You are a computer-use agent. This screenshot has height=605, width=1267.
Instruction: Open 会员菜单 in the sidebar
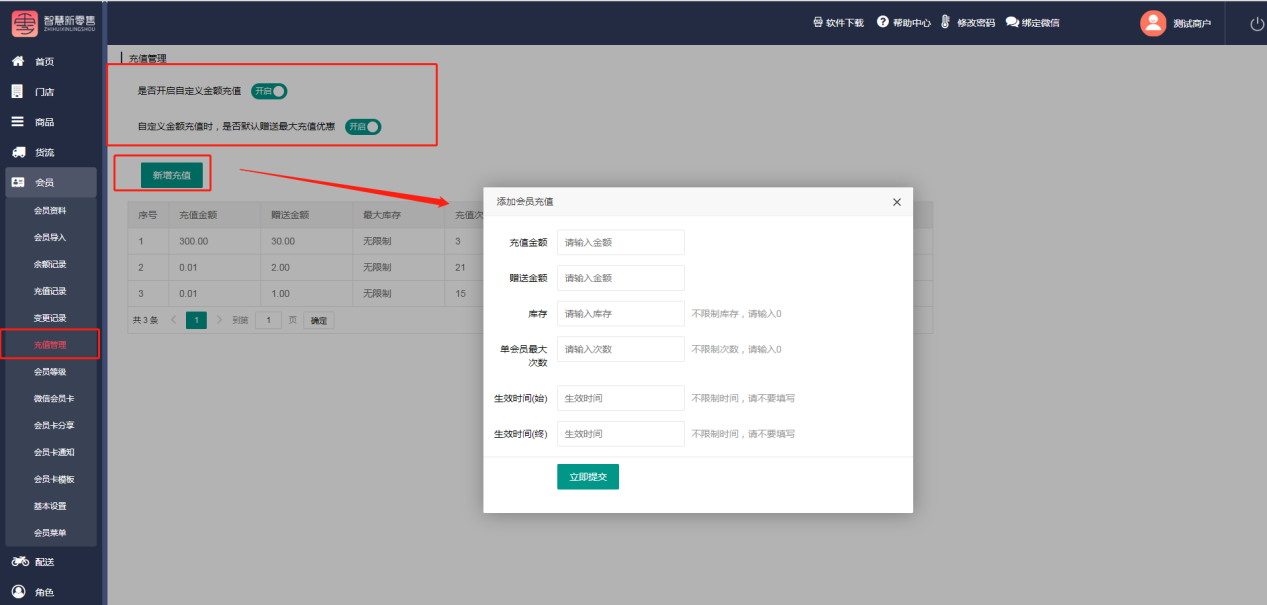pos(50,533)
